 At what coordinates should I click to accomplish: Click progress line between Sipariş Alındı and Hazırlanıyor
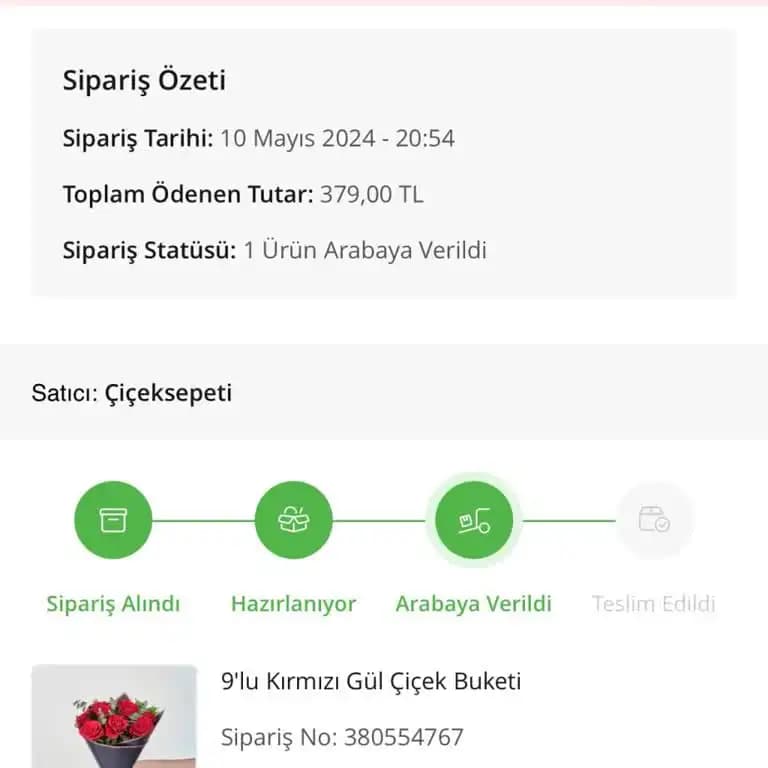tap(203, 520)
